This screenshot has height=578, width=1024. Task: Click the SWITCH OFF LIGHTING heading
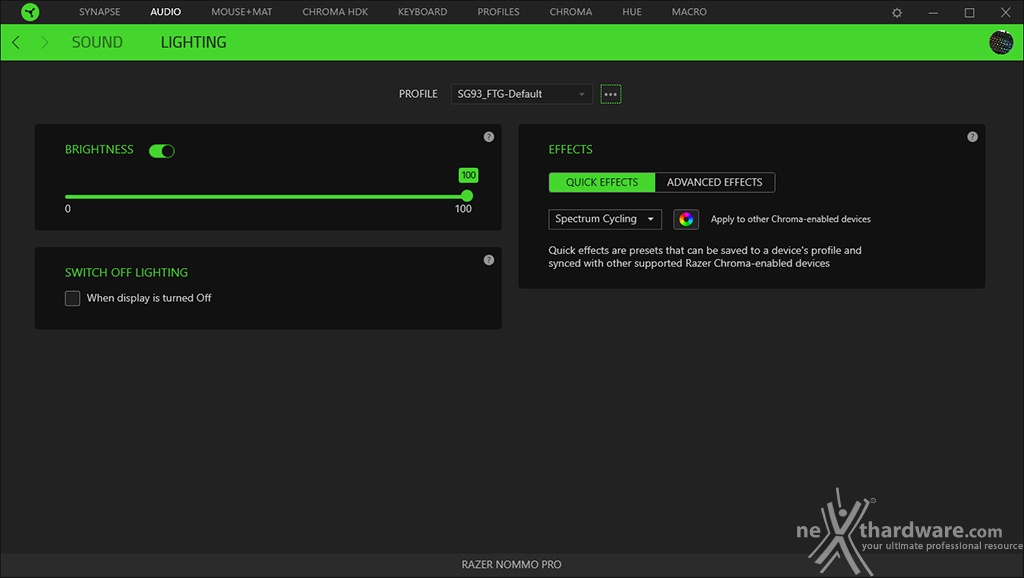point(126,272)
